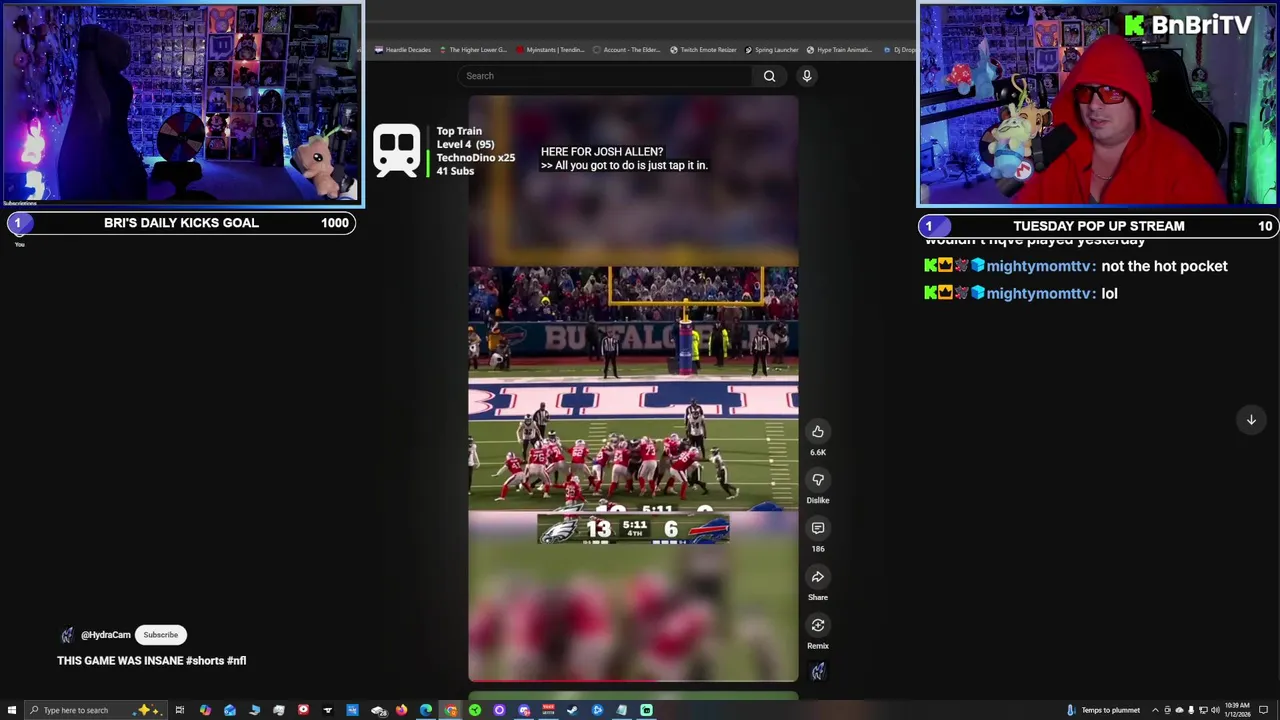Open Microsoft Copilot taskbar icon

pos(205,710)
